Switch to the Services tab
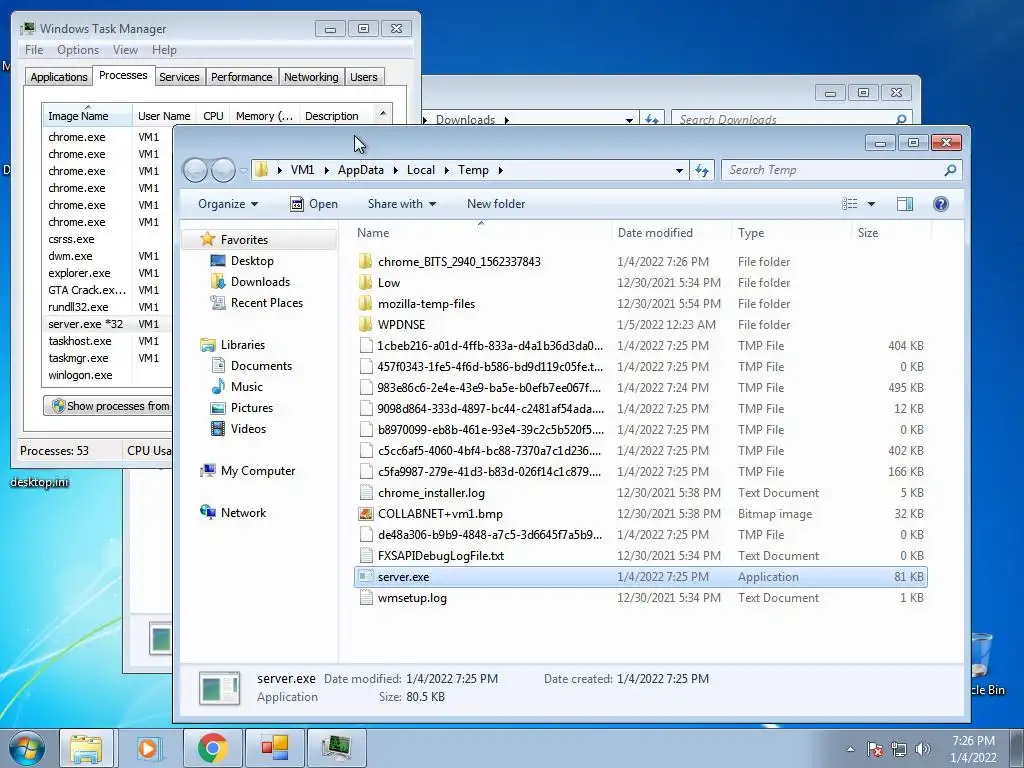The height and width of the screenshot is (768, 1024). pyautogui.click(x=179, y=77)
